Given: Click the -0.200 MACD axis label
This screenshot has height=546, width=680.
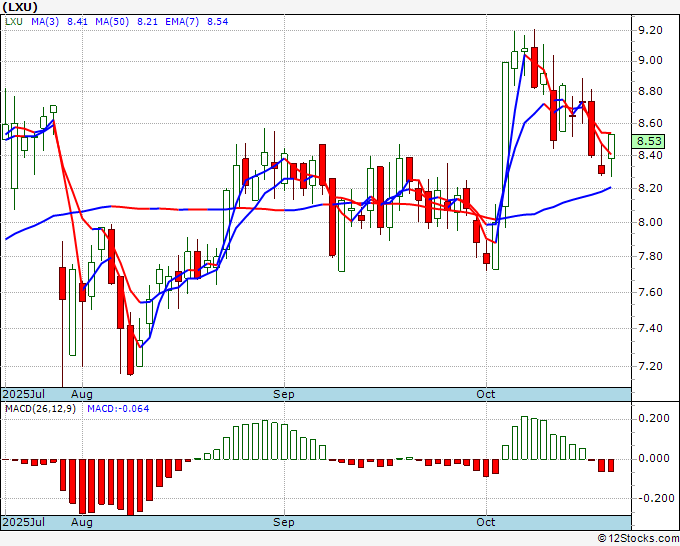Looking at the screenshot, I should (x=655, y=498).
